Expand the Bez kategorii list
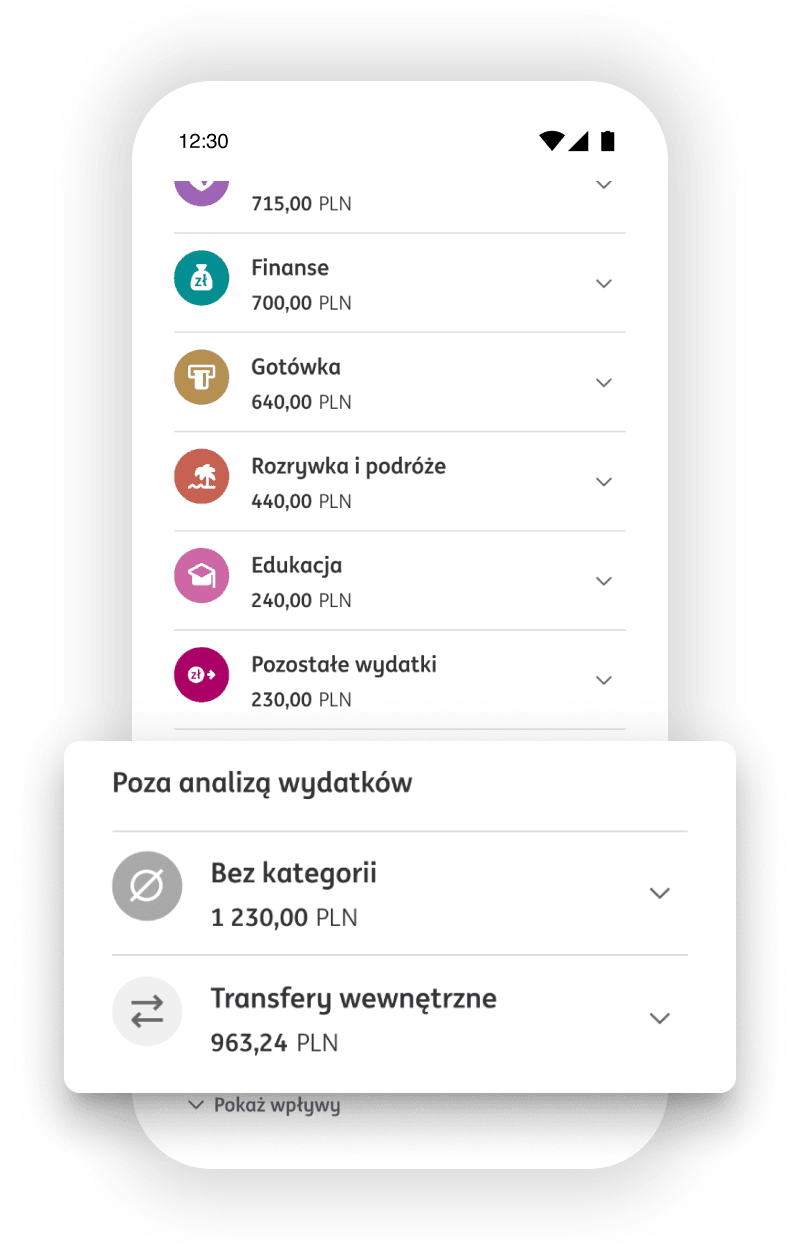Viewport: 800px width, 1250px height. pyautogui.click(x=660, y=892)
